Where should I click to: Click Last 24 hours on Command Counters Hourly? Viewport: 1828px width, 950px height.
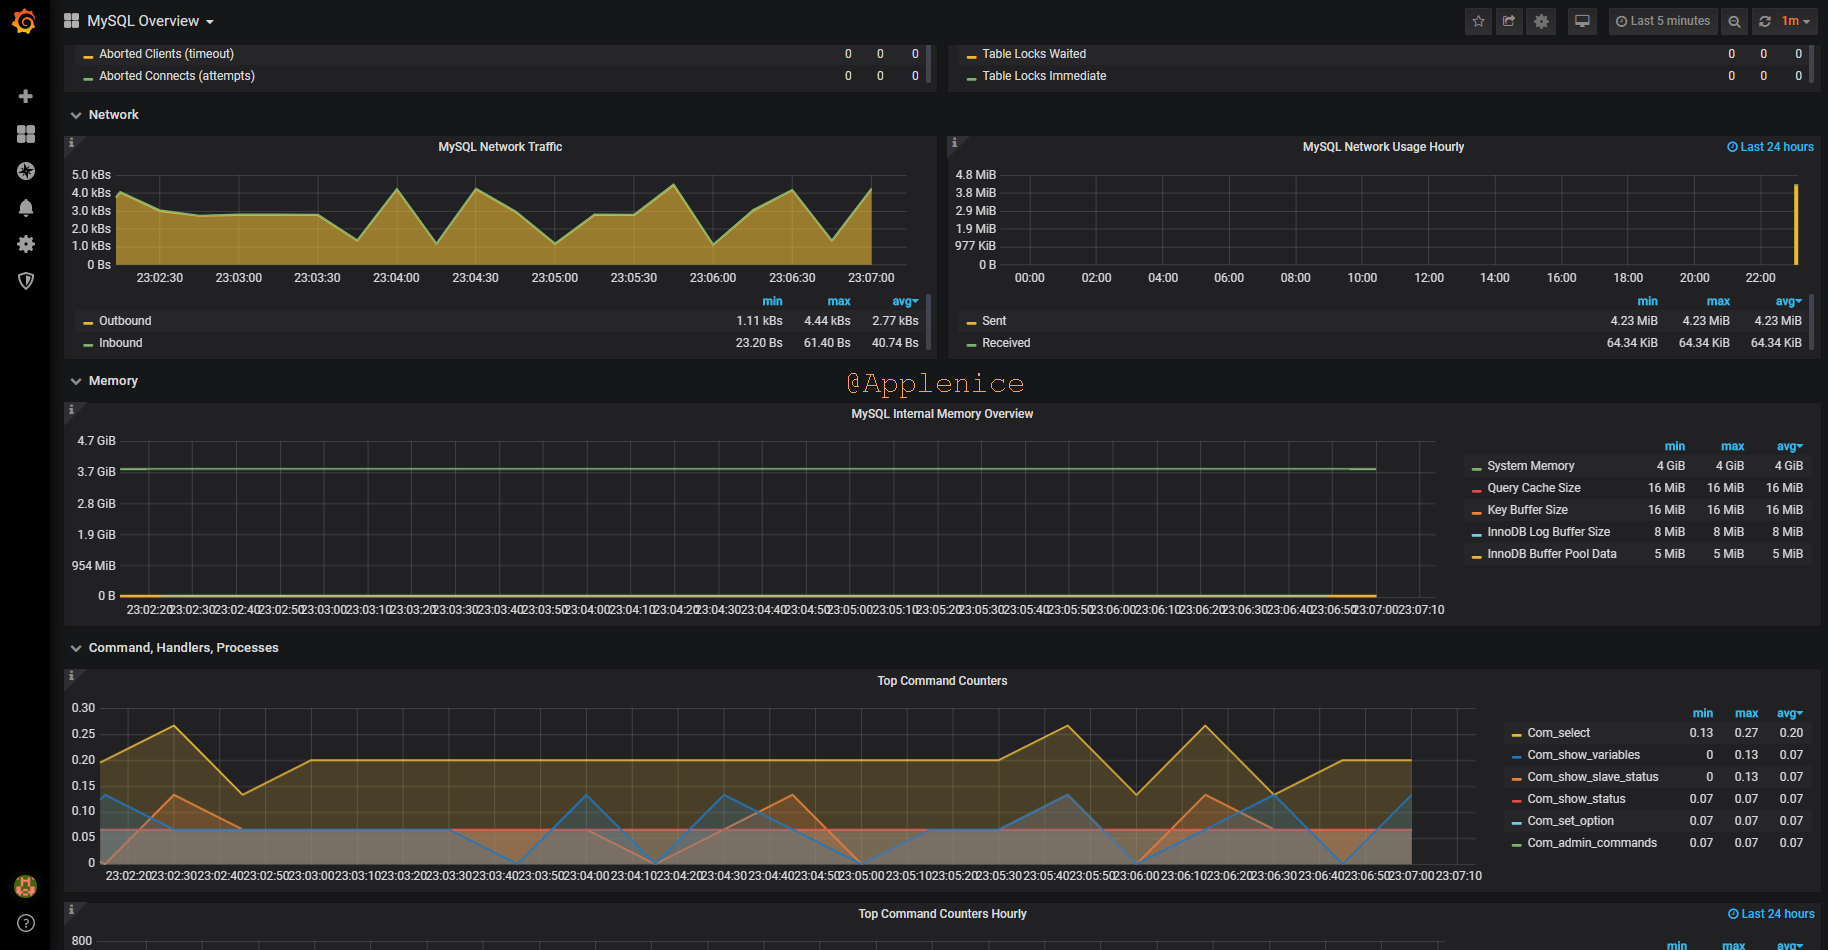click(1771, 914)
